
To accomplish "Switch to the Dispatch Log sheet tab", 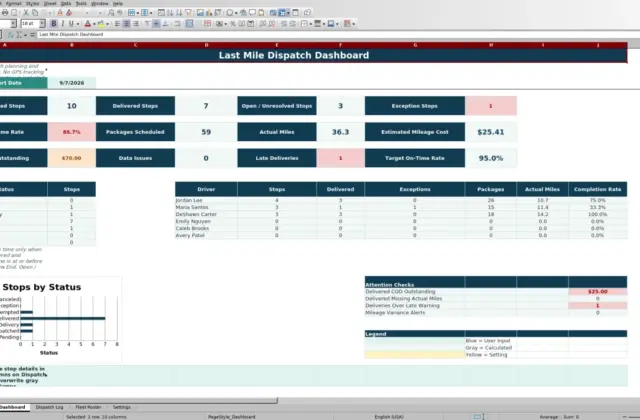I will pyautogui.click(x=49, y=407).
